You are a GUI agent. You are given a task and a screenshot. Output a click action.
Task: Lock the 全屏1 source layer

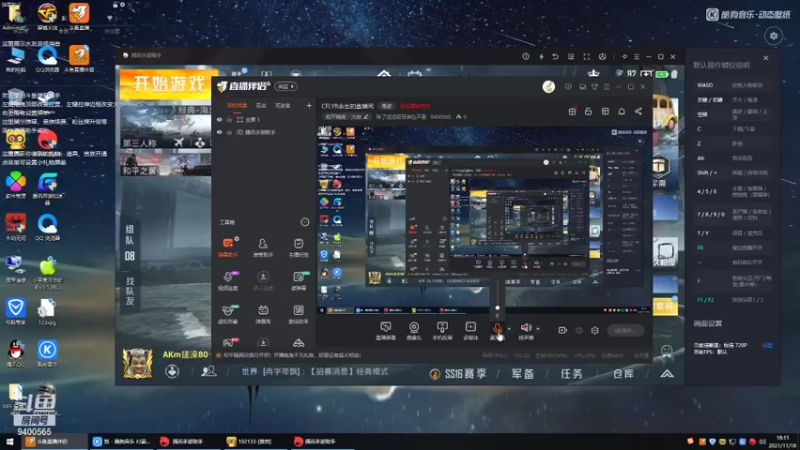tap(230, 119)
